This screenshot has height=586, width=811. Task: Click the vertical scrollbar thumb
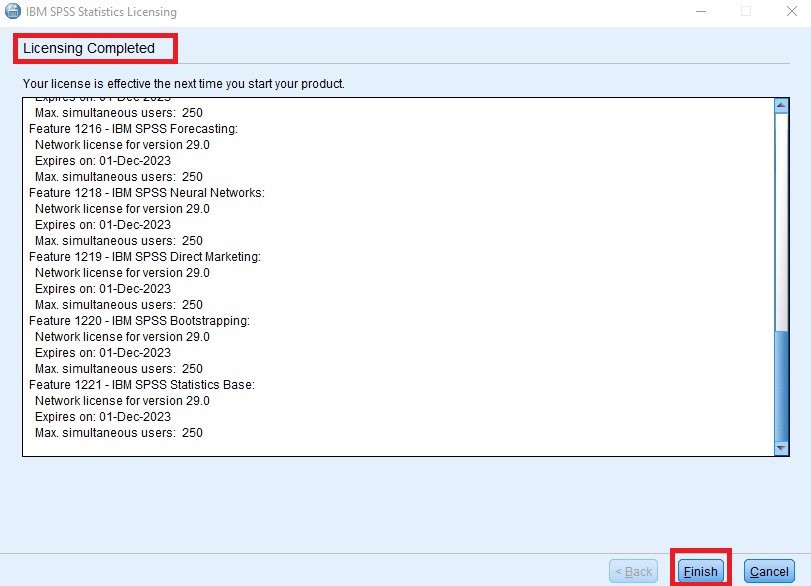pos(781,385)
